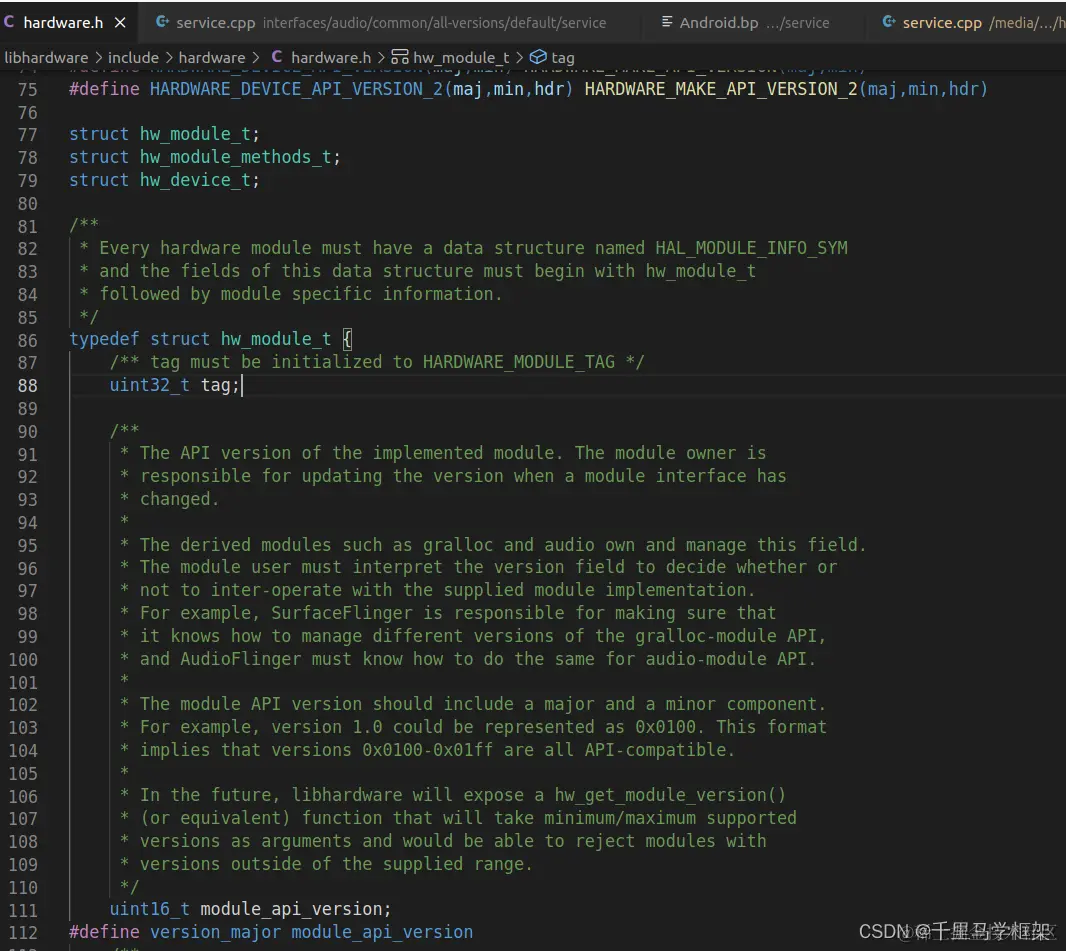
Task: Click line number 111 in the gutter
Action: (23, 910)
